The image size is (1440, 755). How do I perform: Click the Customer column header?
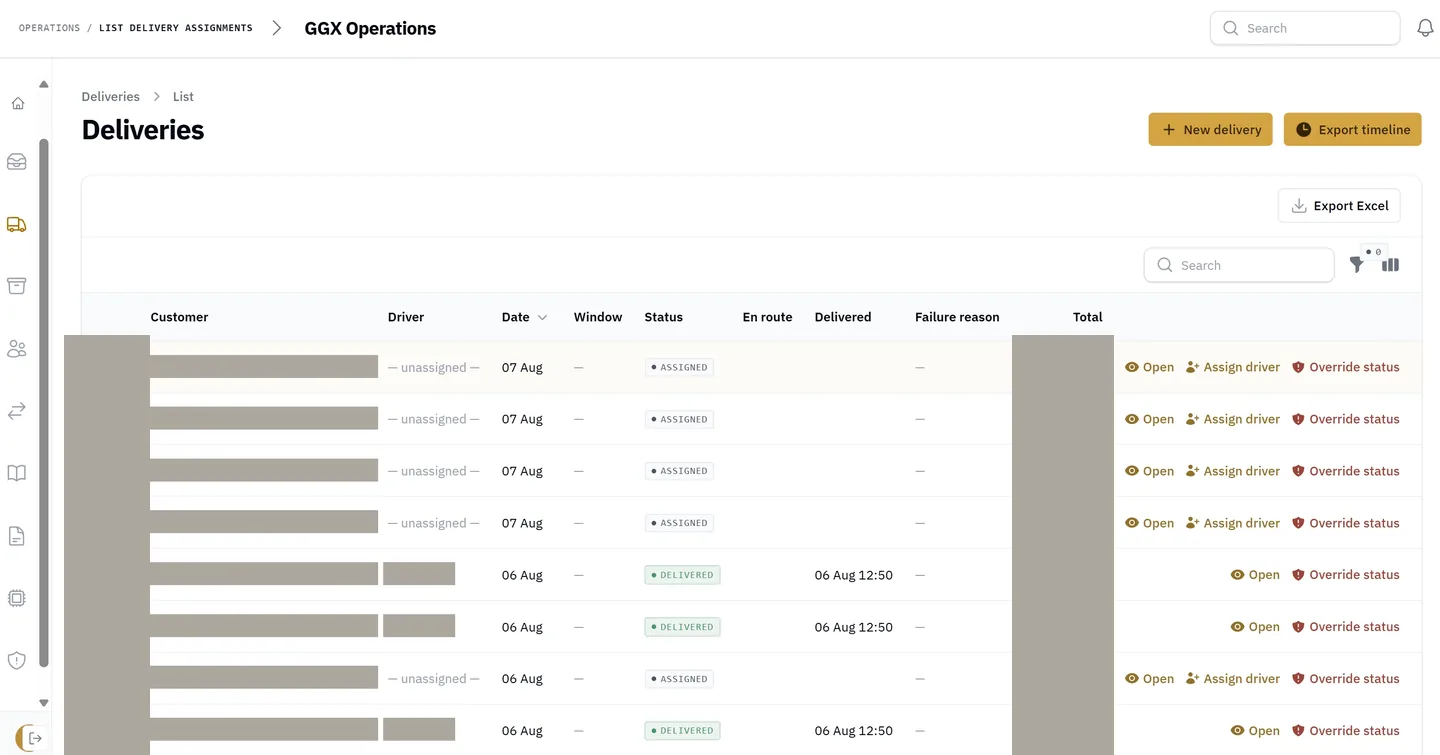click(179, 317)
